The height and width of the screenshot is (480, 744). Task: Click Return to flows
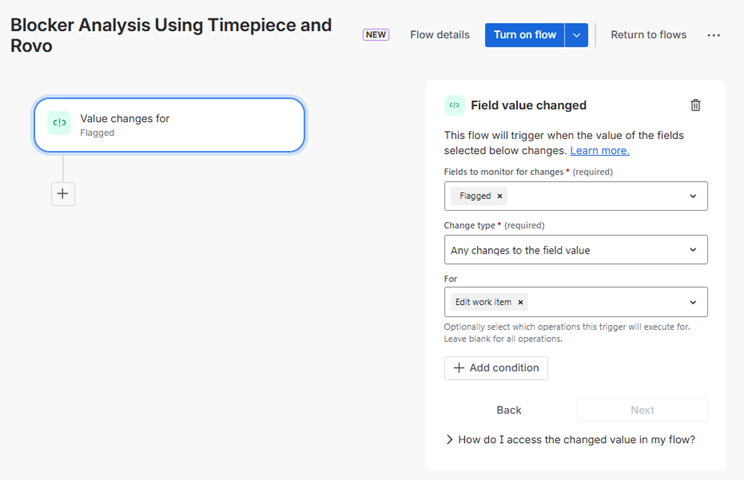click(x=648, y=35)
